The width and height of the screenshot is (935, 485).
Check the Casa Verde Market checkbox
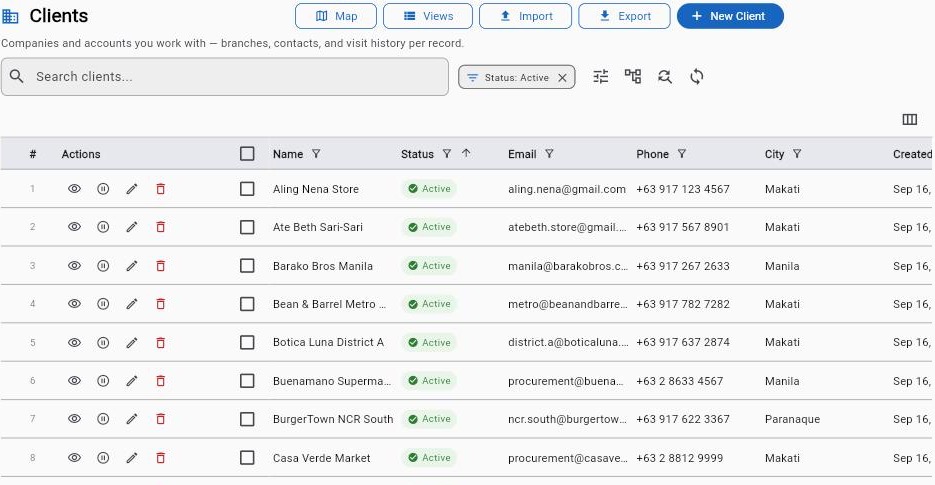(247, 458)
